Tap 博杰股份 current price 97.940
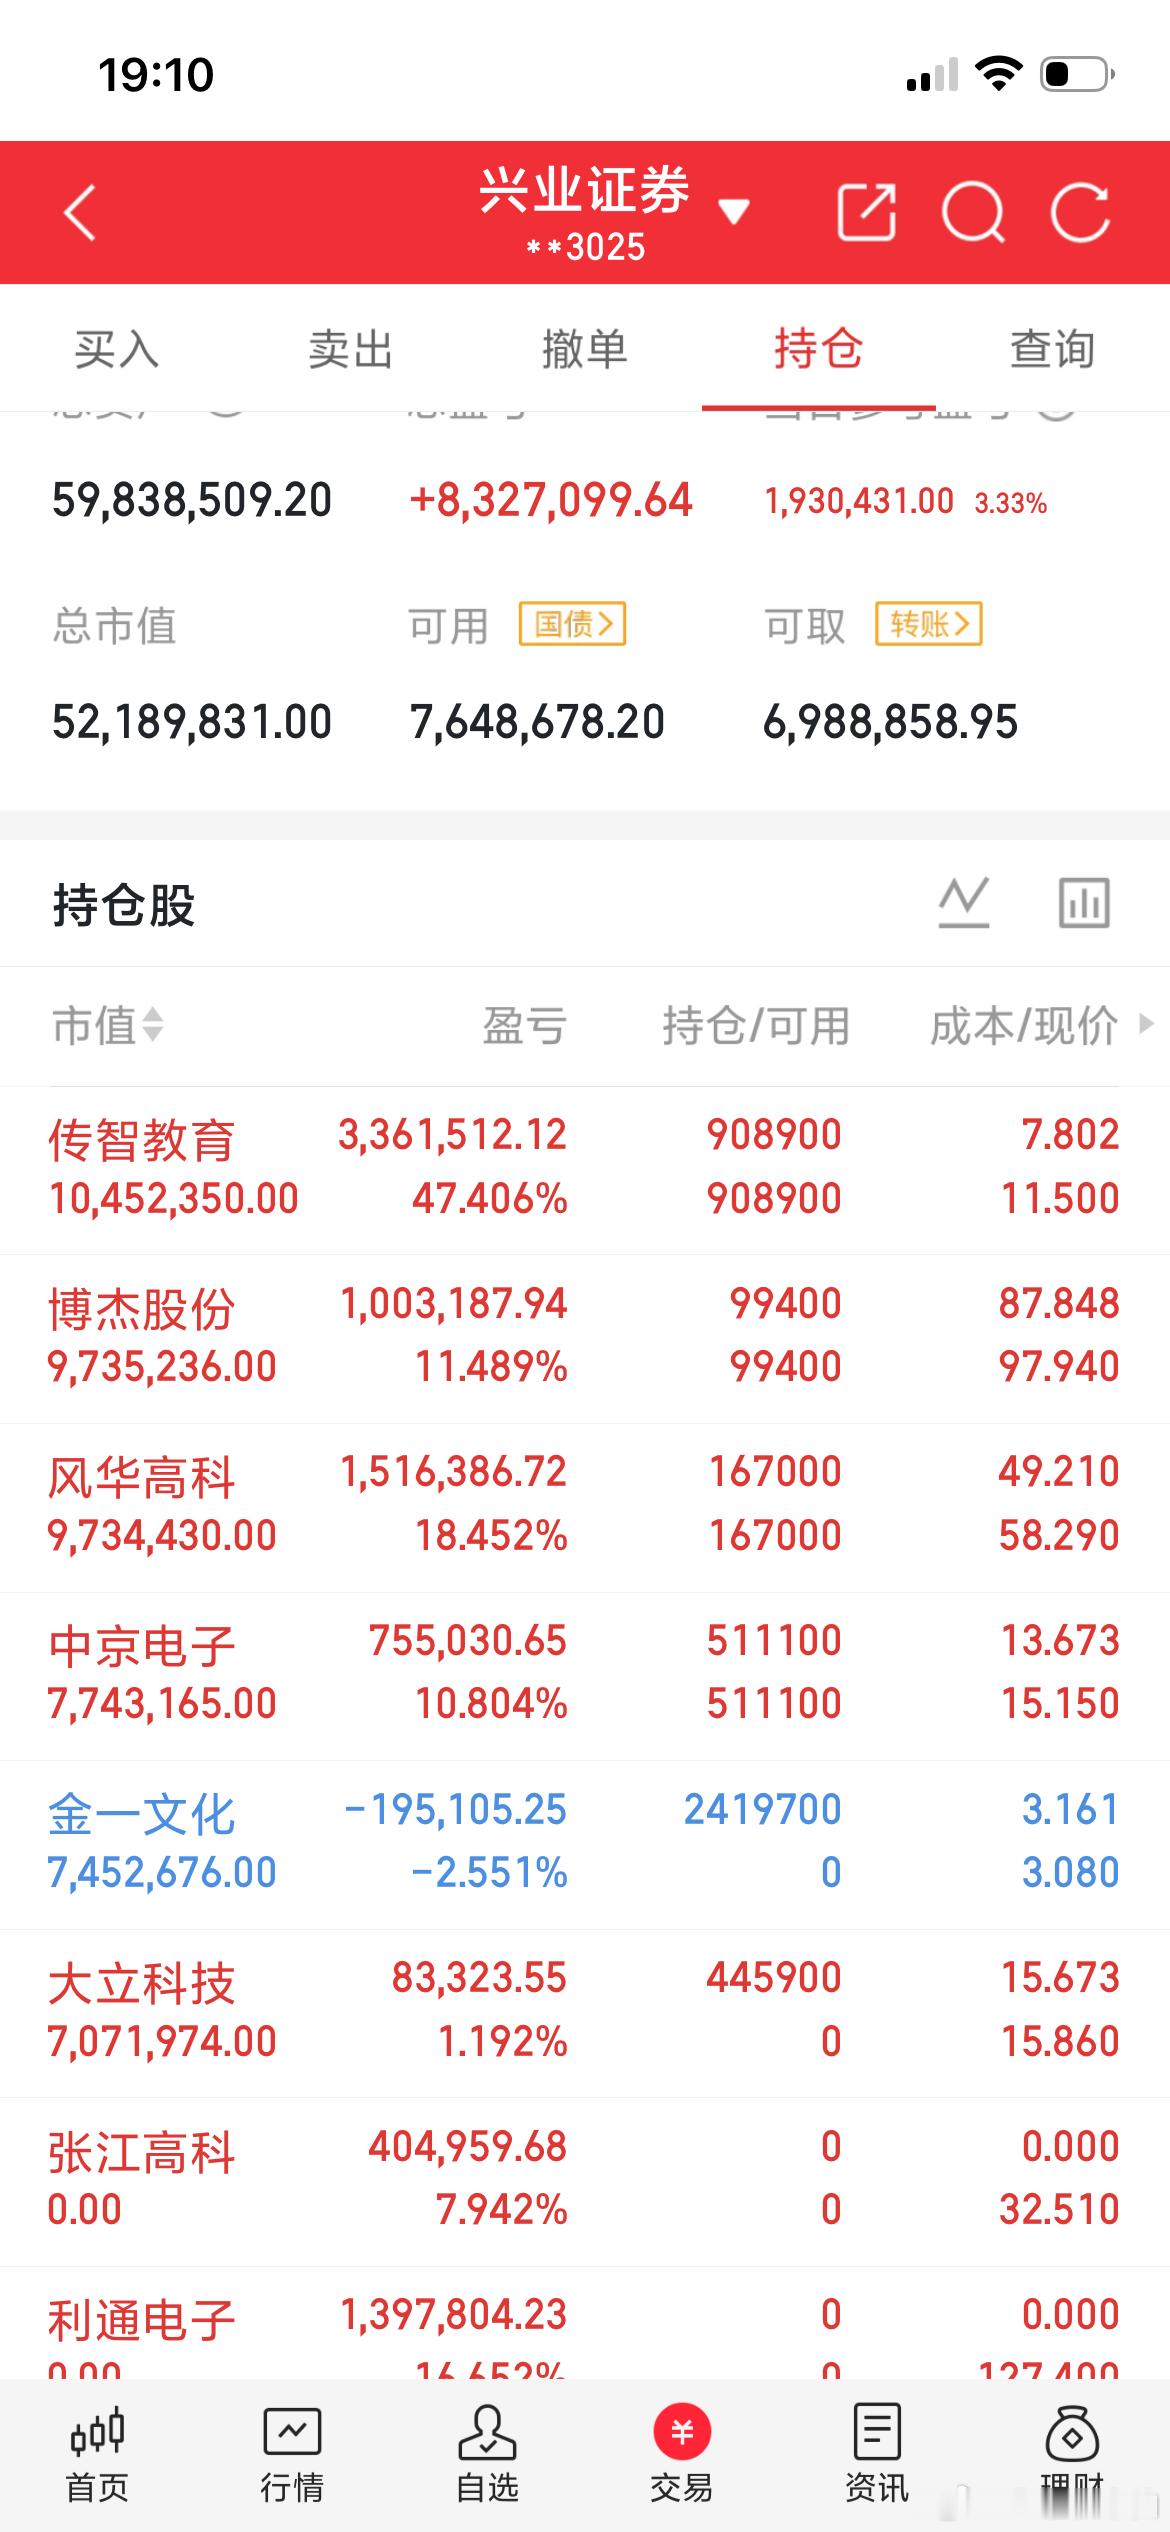 (x=1059, y=1367)
